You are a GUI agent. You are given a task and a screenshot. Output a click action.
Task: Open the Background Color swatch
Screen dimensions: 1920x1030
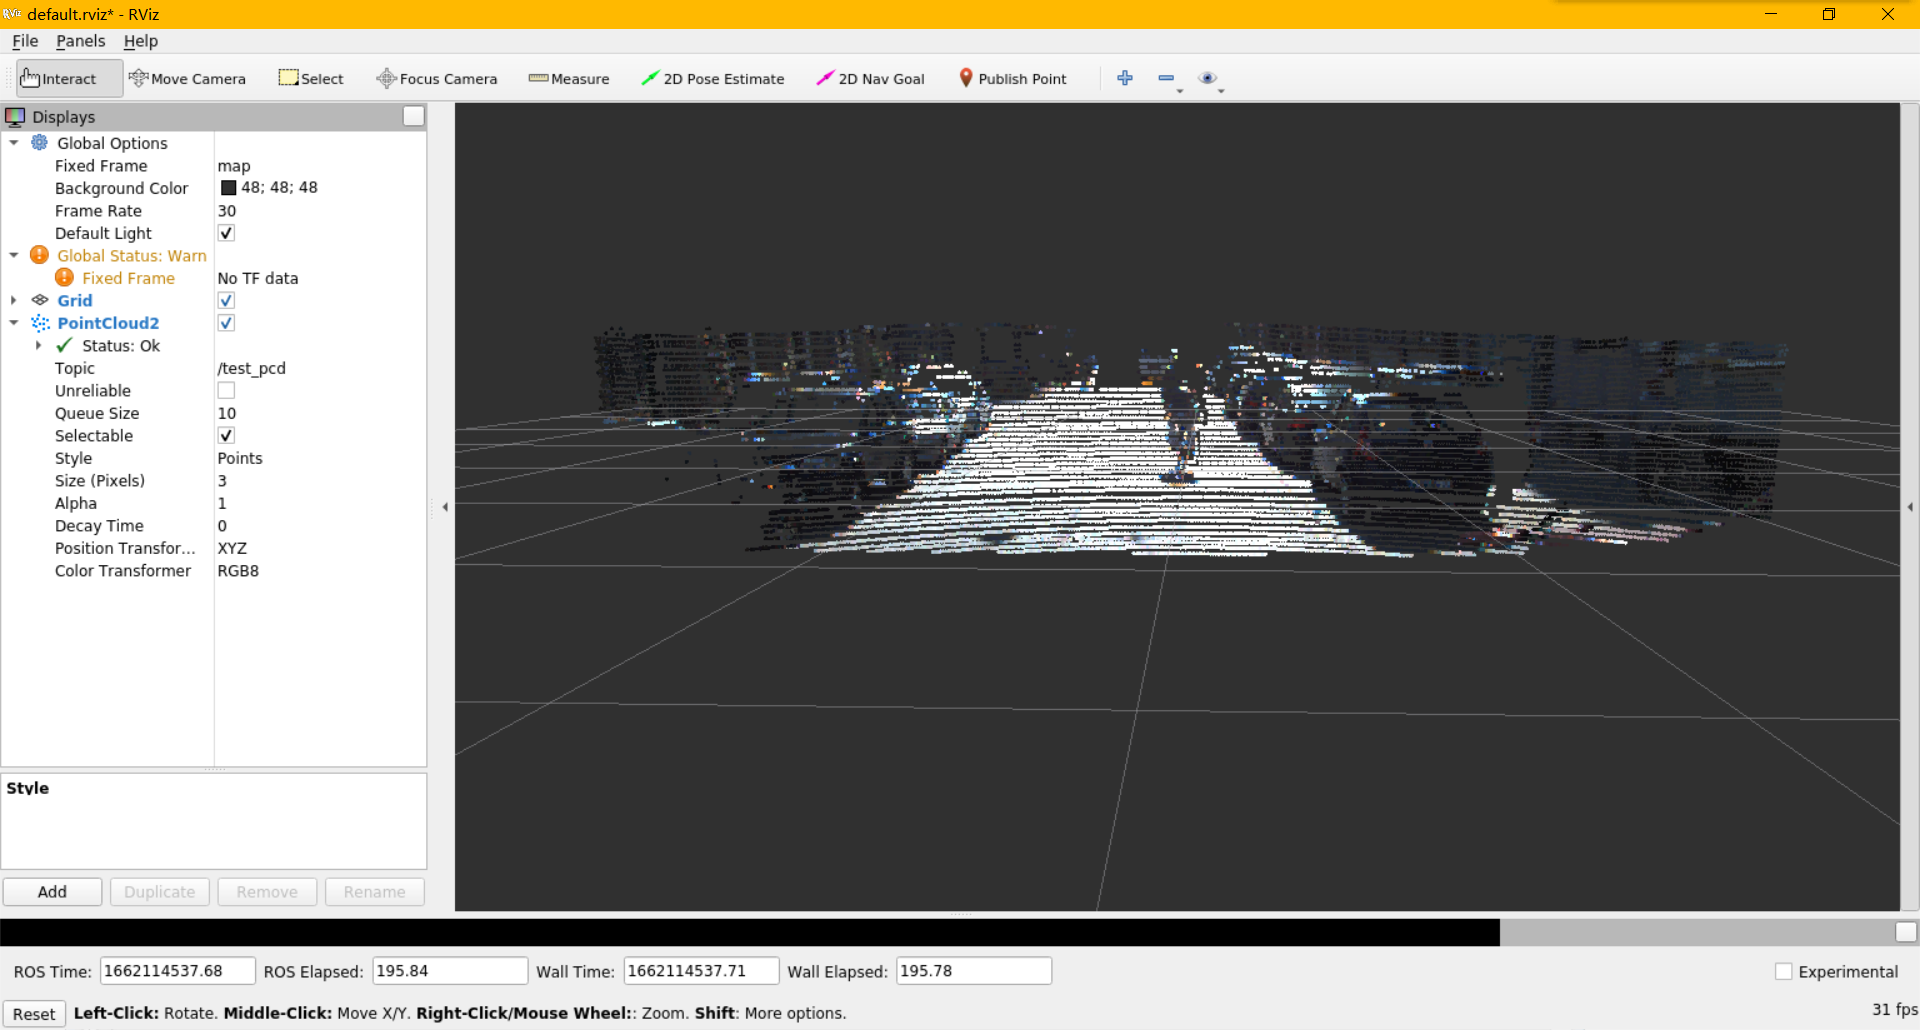[228, 187]
